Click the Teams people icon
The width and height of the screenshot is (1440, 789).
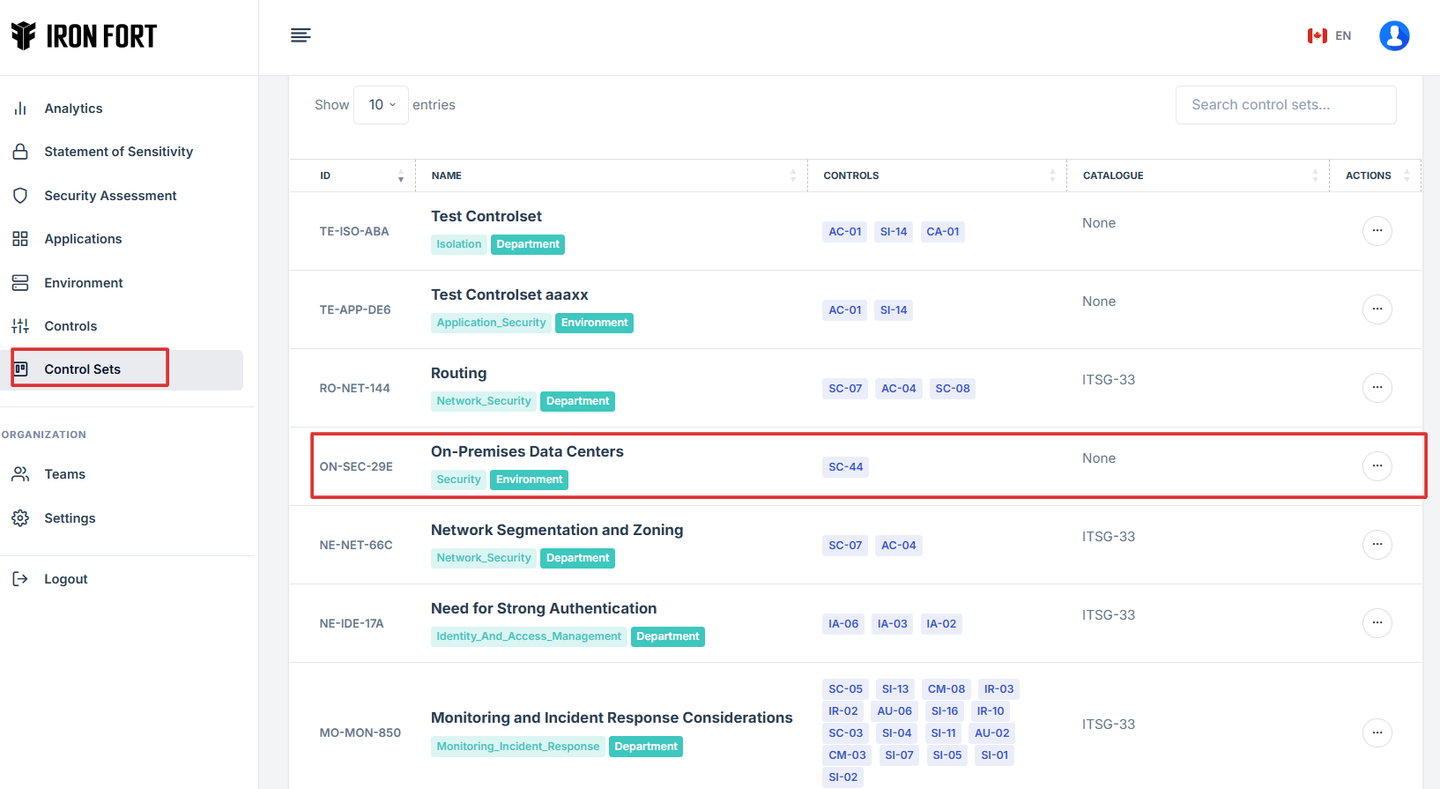tap(20, 474)
